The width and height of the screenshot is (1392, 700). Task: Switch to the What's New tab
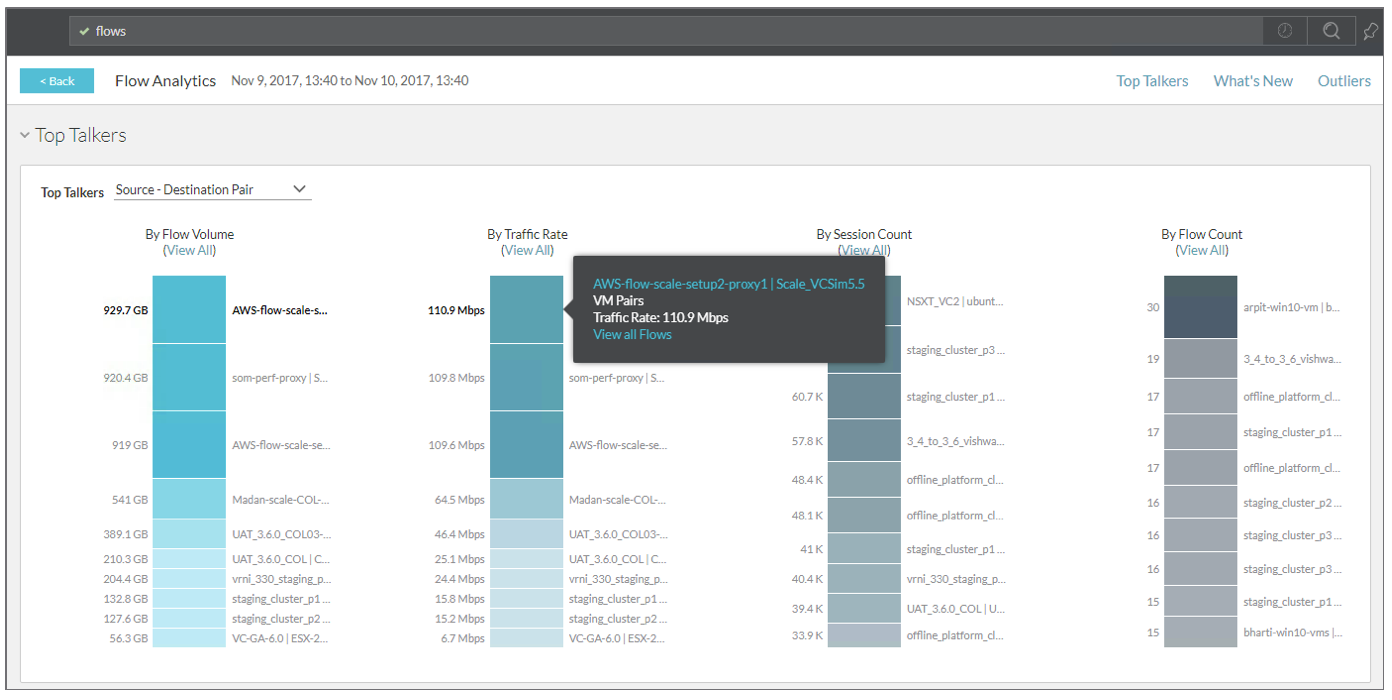(1253, 81)
